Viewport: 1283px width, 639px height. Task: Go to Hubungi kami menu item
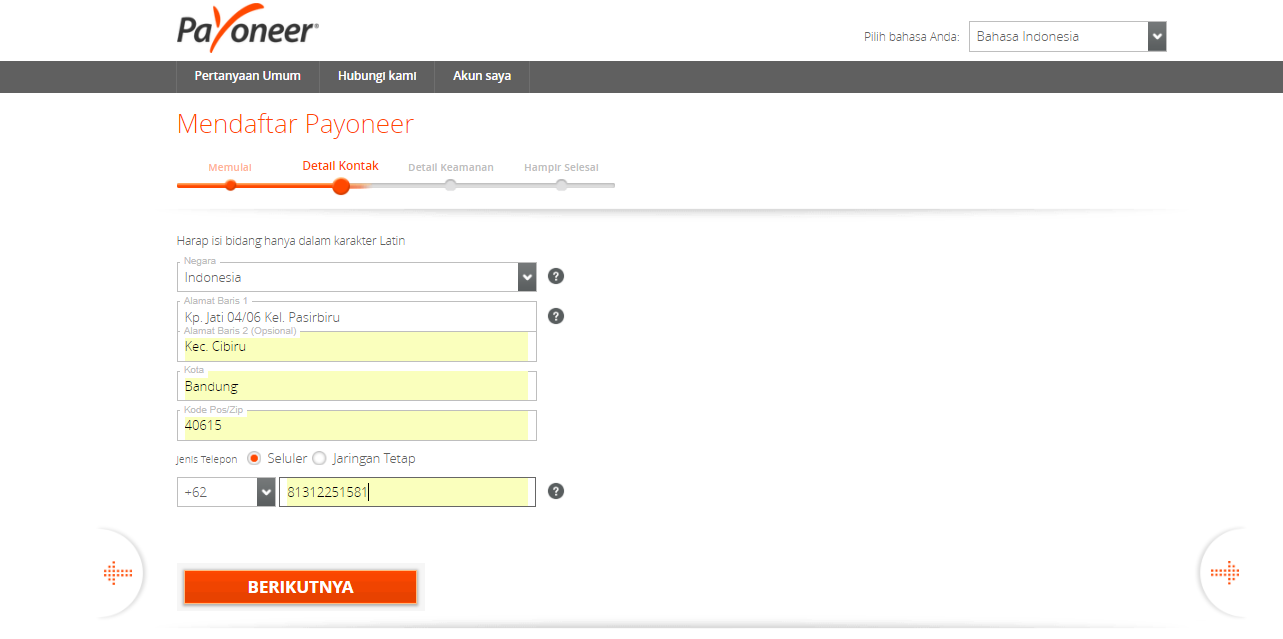(x=377, y=76)
